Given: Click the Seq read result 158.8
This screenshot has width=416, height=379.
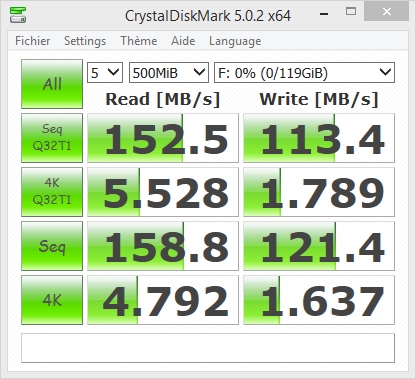Looking at the screenshot, I should click(163, 246).
